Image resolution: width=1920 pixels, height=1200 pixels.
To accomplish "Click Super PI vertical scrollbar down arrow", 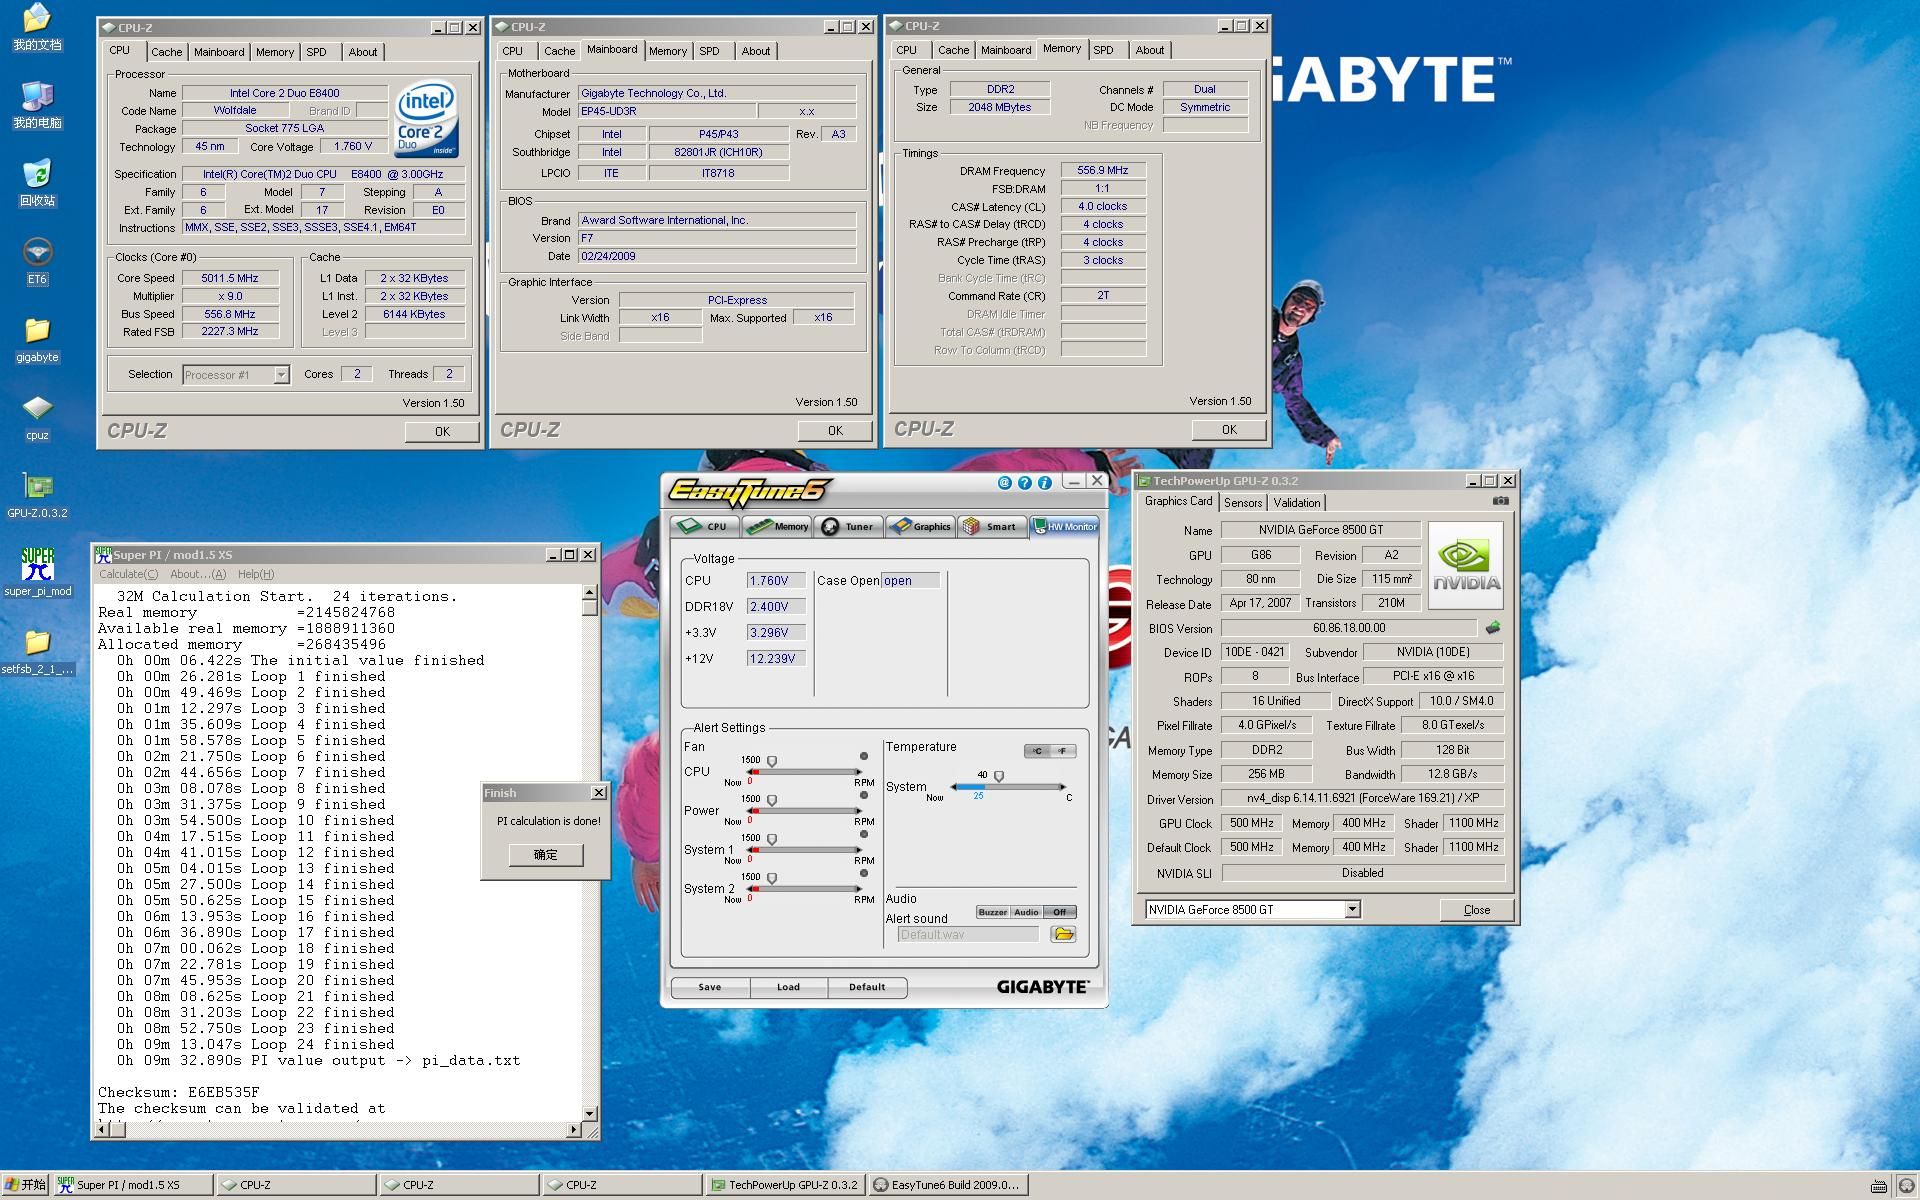I will pyautogui.click(x=590, y=1113).
